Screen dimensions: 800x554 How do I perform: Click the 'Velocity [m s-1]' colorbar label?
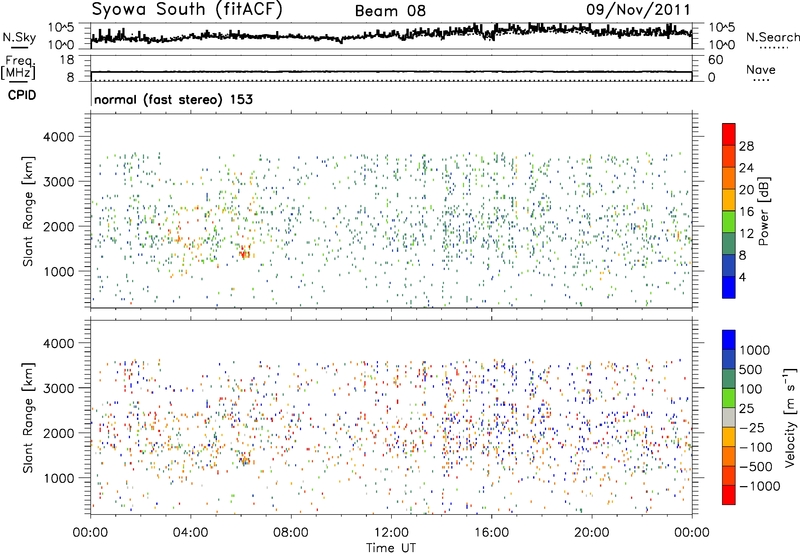click(x=790, y=417)
